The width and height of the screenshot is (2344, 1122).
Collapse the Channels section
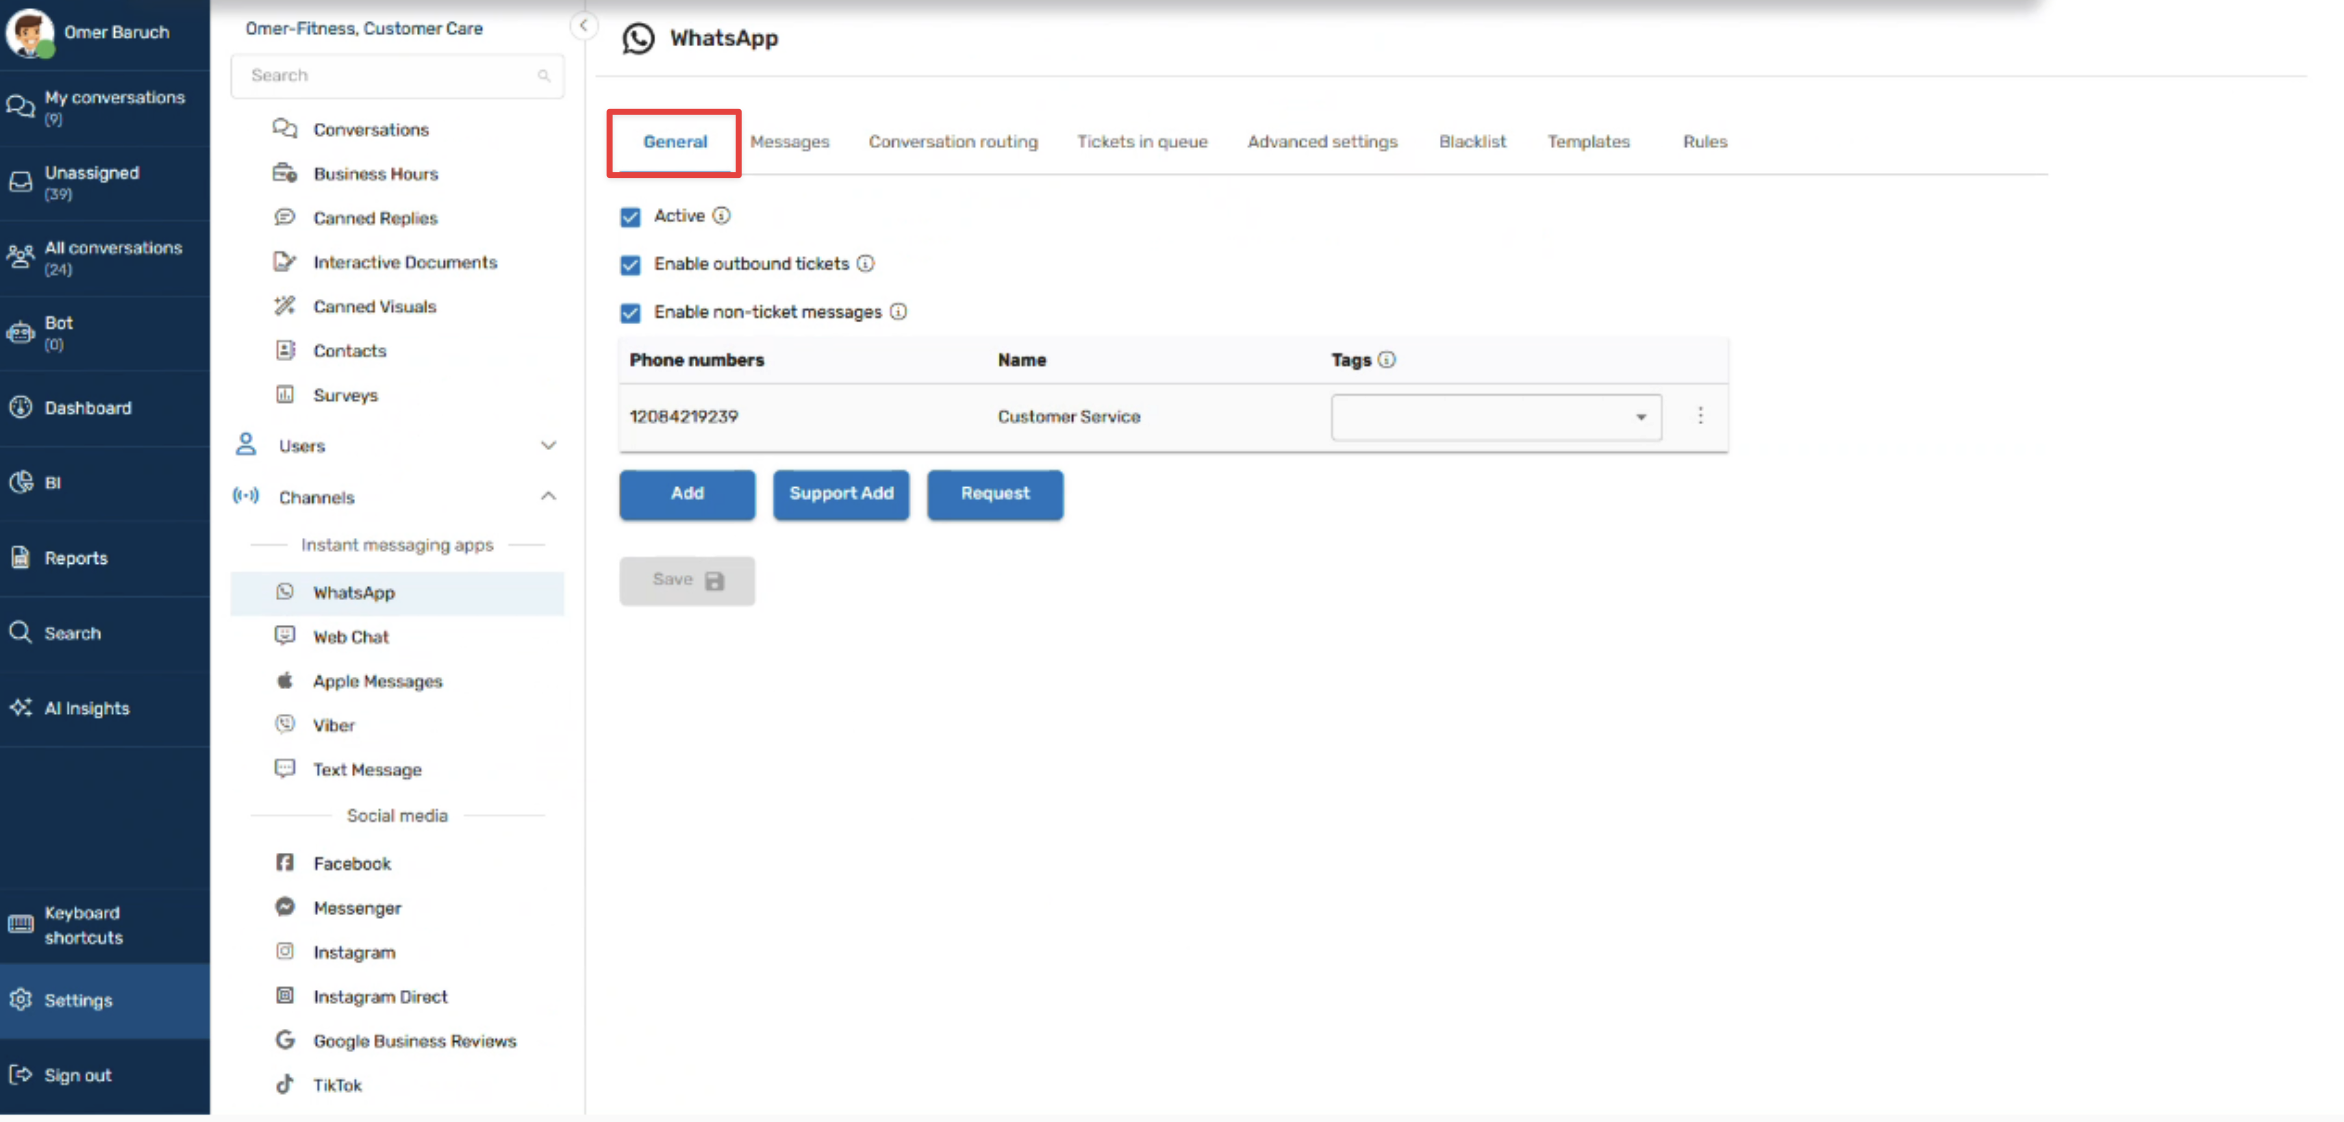[x=548, y=497]
